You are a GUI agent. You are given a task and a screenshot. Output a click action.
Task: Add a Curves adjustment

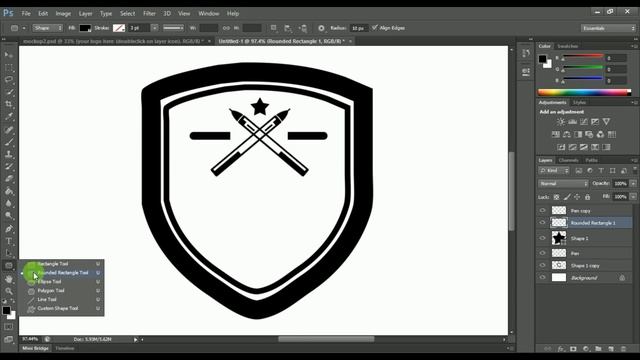click(584, 122)
